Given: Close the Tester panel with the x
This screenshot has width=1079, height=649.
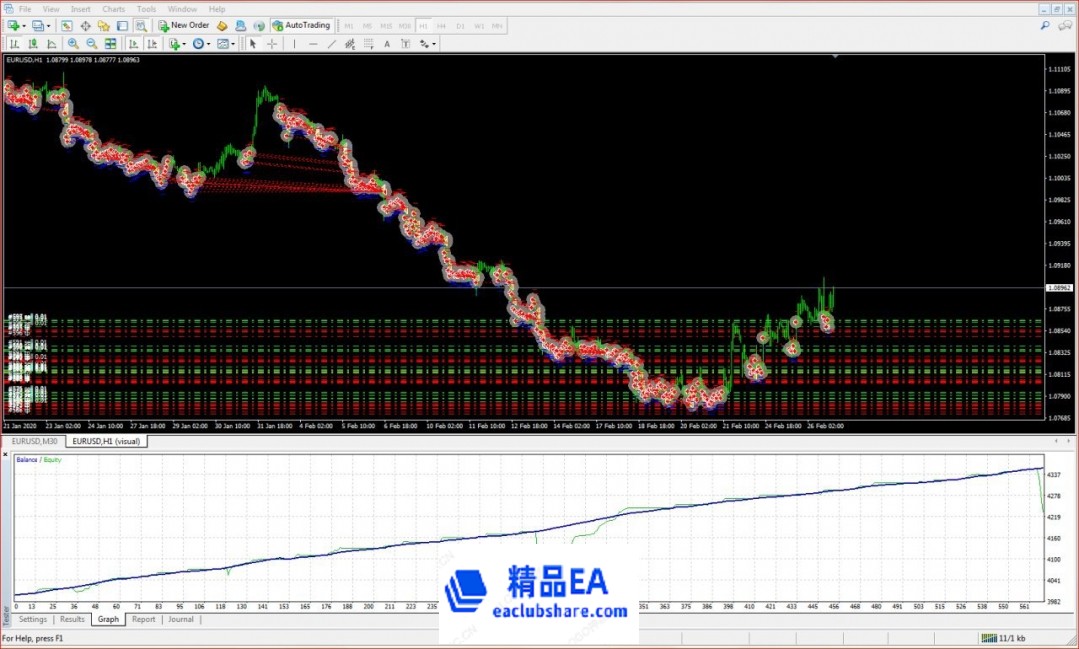Looking at the screenshot, I should 7,455.
